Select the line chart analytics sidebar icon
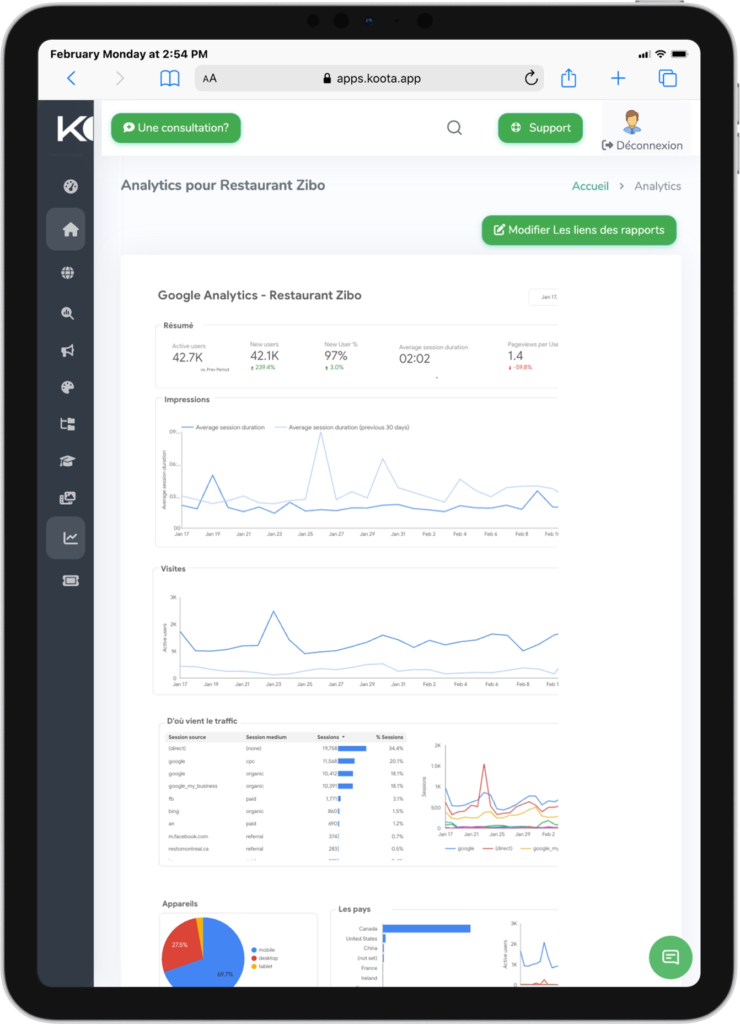The image size is (740, 1024). [70, 538]
